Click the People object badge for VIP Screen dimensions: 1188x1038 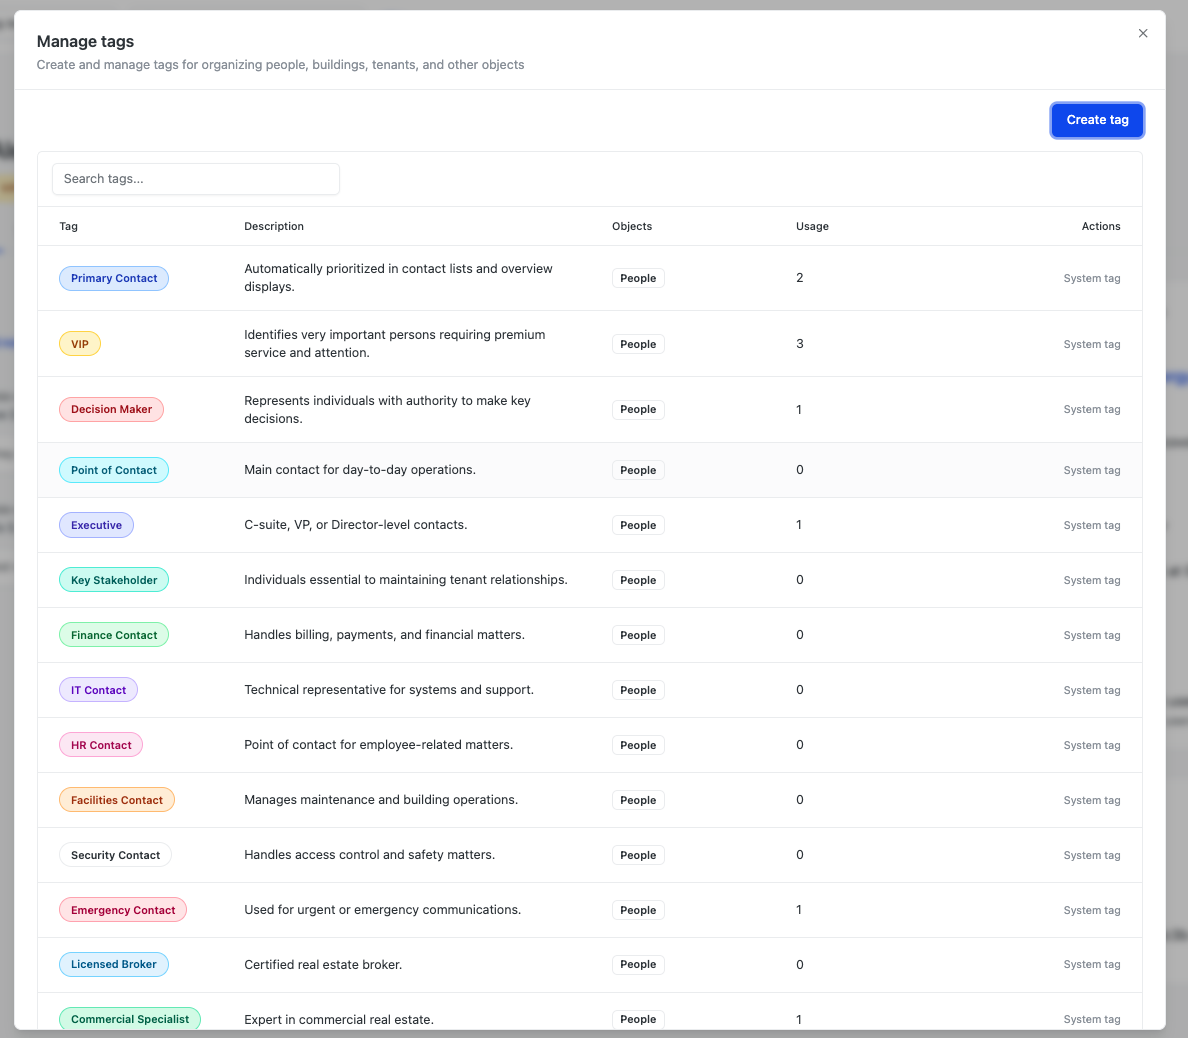638,344
